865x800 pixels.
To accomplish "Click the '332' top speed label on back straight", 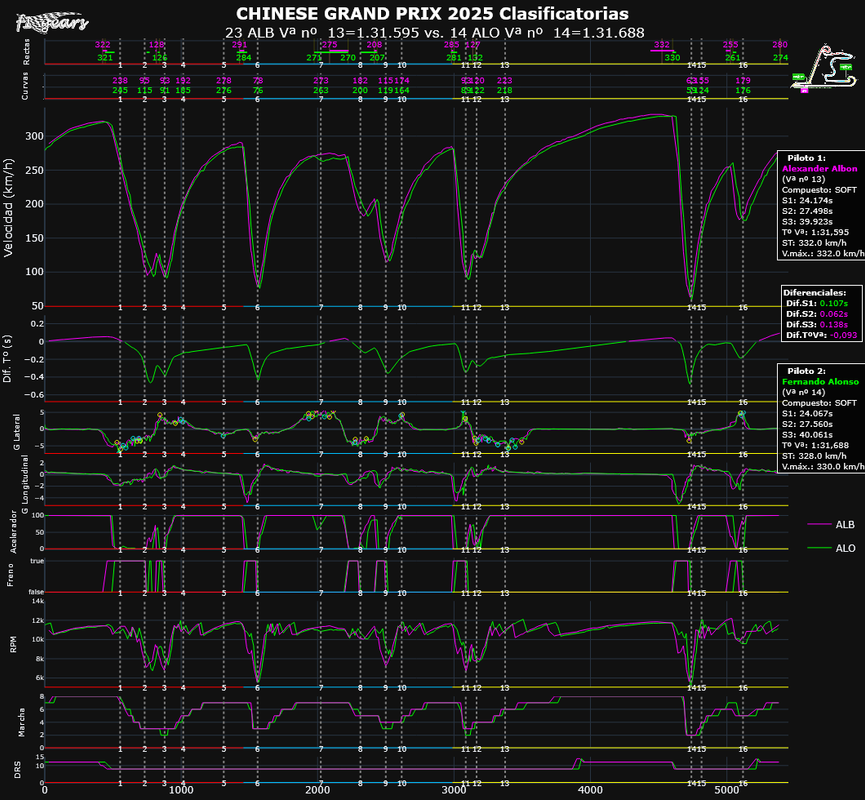I will (662, 45).
